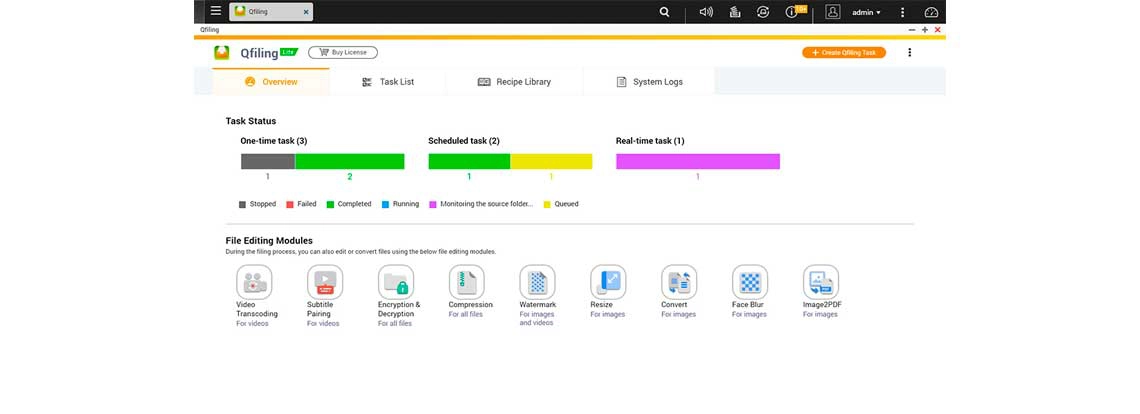Expand the admin account dropdown
Screen dimensions: 1140x414
pos(867,12)
